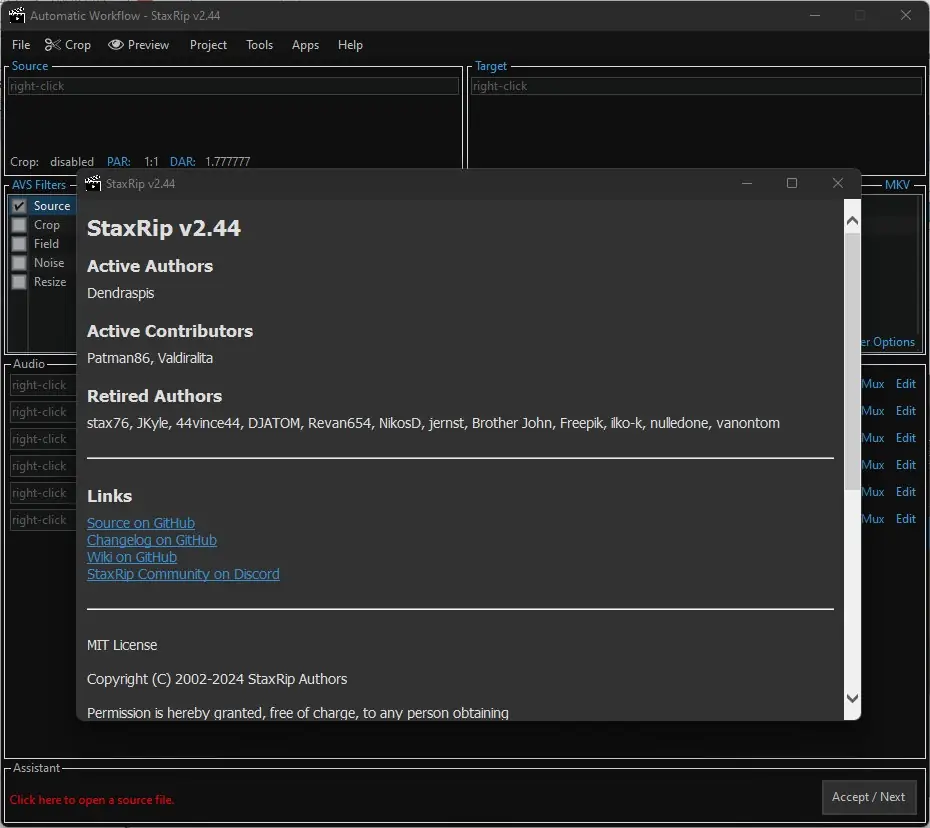This screenshot has width=930, height=828.
Task: Enable the Crop filter checkbox
Action: coord(19,225)
